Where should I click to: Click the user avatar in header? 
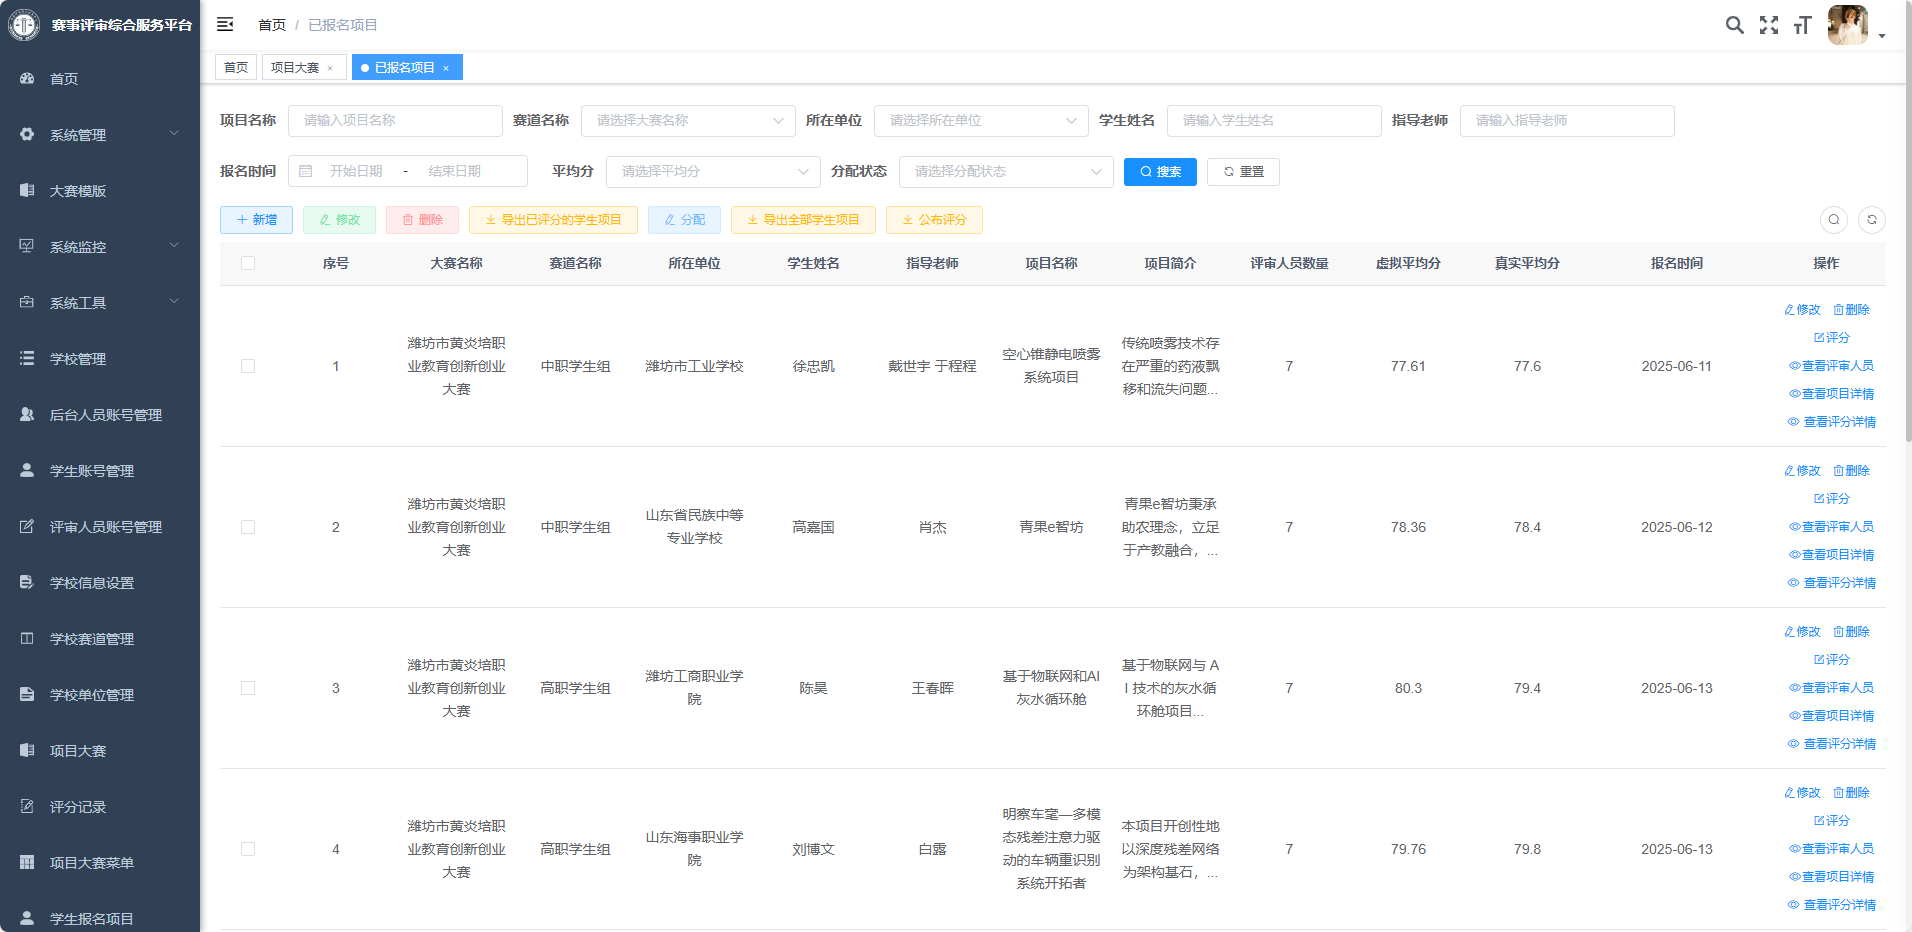[1847, 25]
